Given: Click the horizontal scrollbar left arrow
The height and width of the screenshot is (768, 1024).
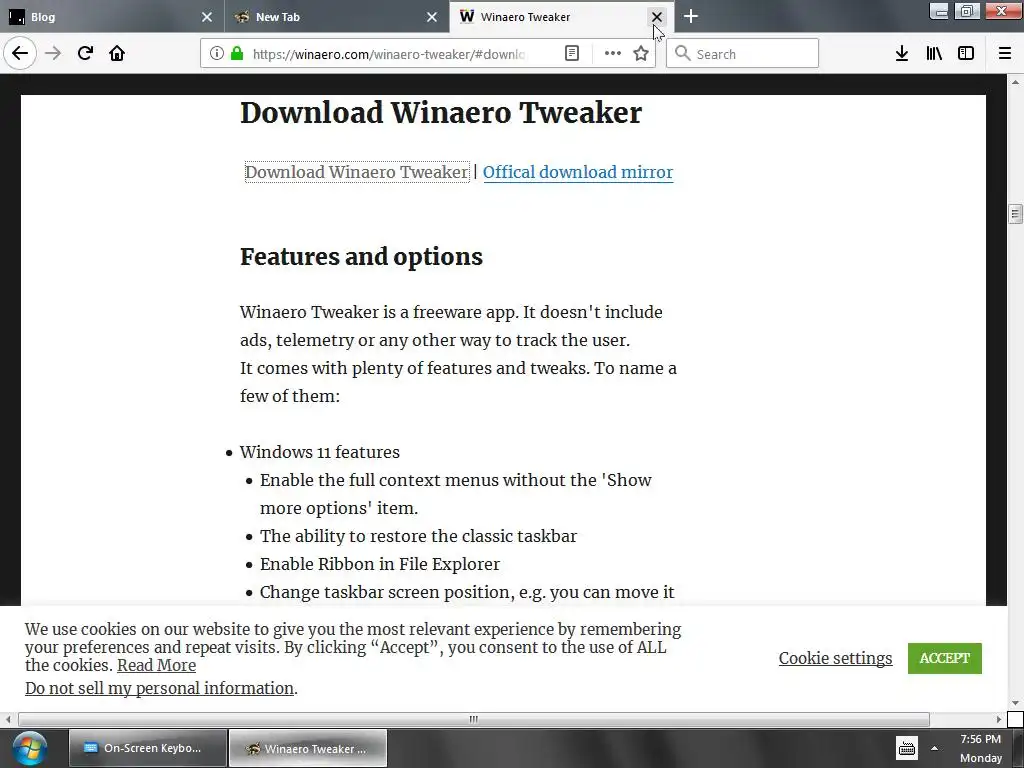Looking at the screenshot, I should (8, 719).
